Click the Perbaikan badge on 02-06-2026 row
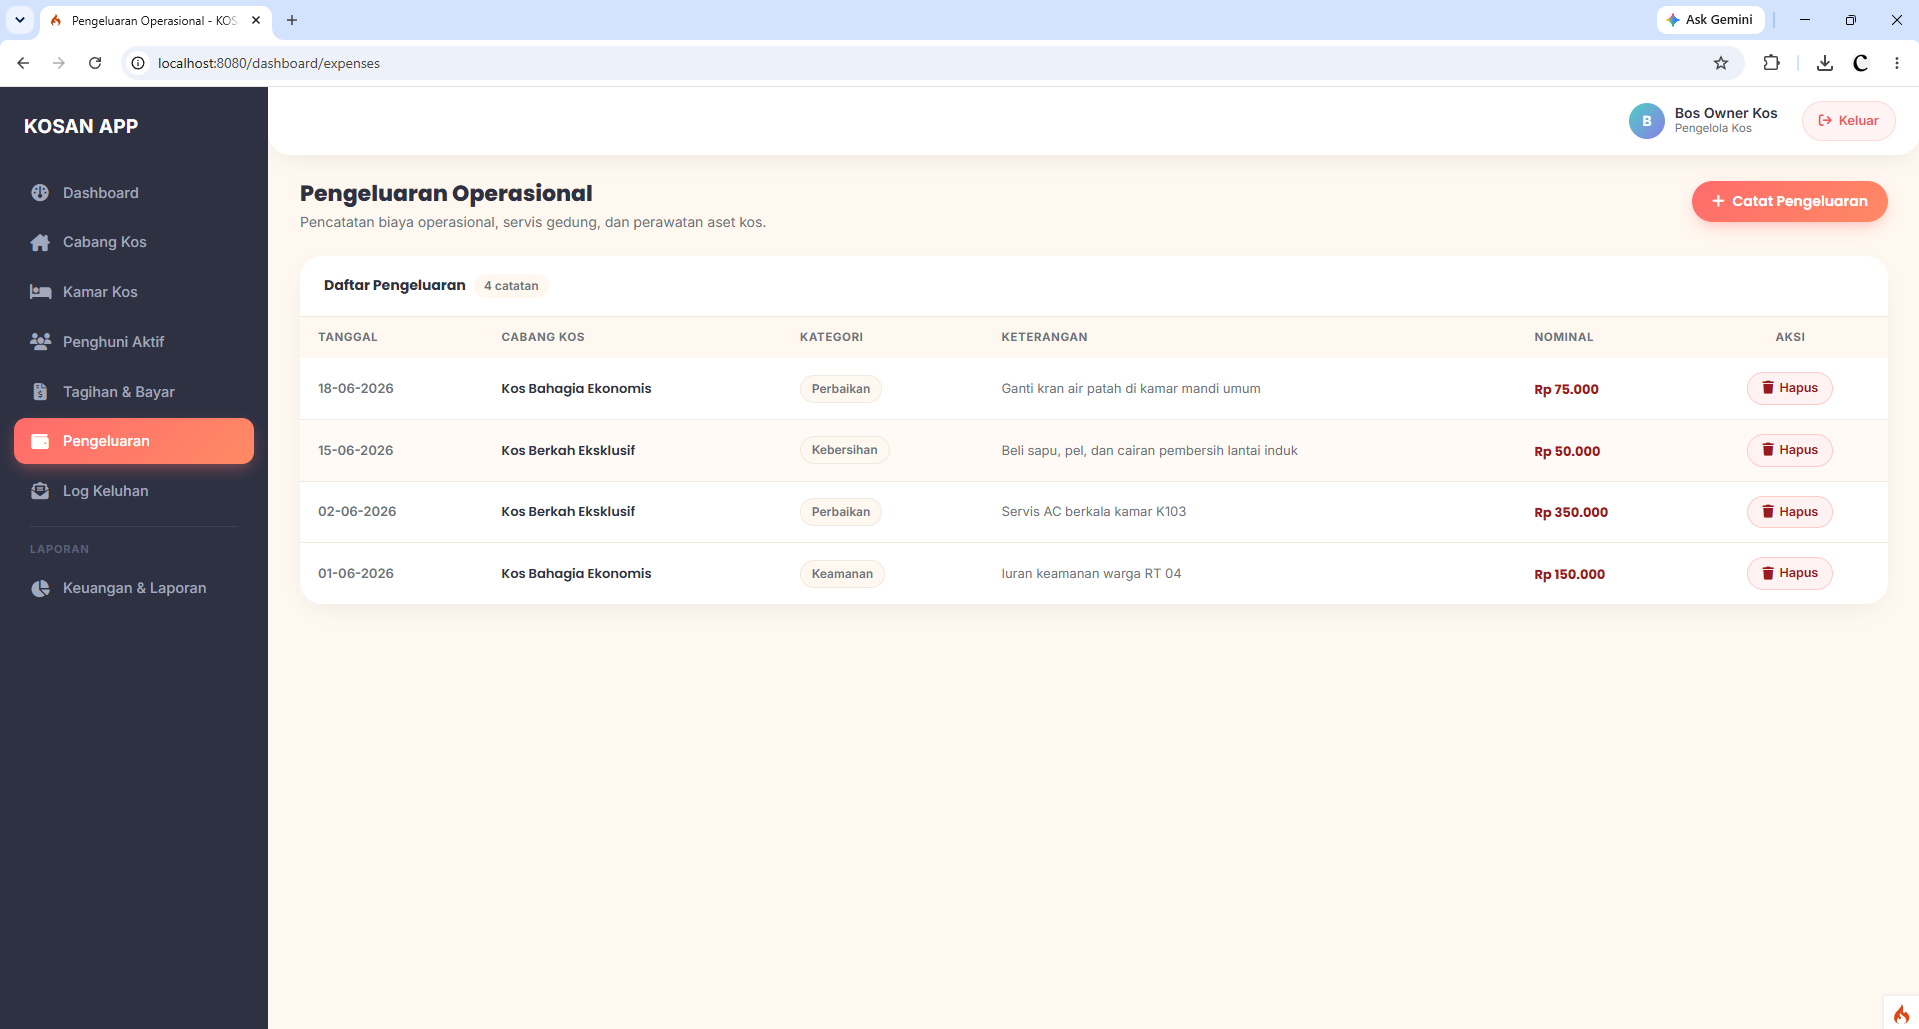This screenshot has width=1919, height=1029. point(841,512)
